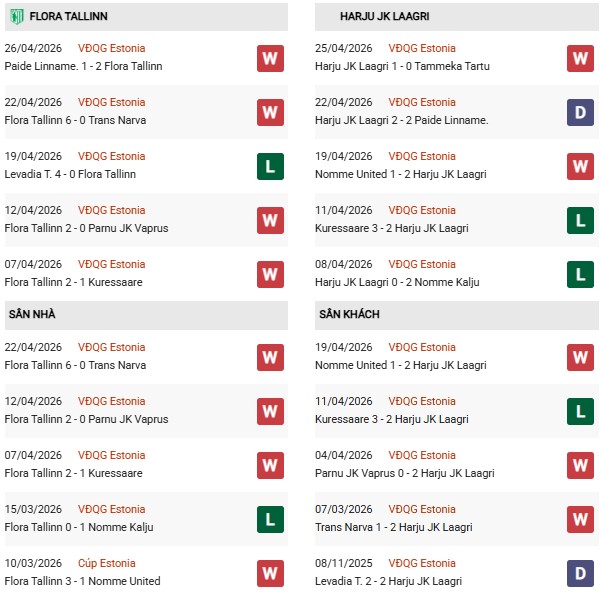Click the Flora Tallinn team logo icon
Image resolution: width=600 pixels, height=595 pixels.
(x=15, y=16)
